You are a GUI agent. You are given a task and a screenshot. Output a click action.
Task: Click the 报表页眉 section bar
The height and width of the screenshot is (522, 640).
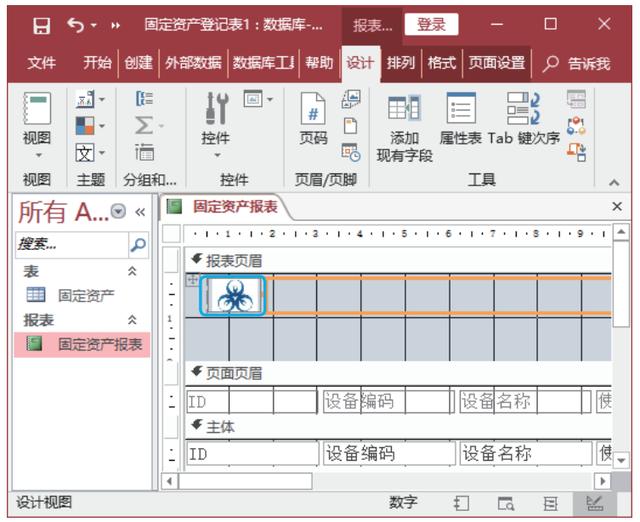(x=398, y=261)
